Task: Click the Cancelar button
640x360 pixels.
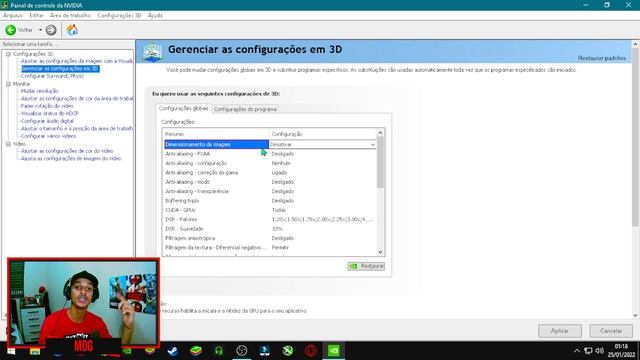Action: (611, 331)
